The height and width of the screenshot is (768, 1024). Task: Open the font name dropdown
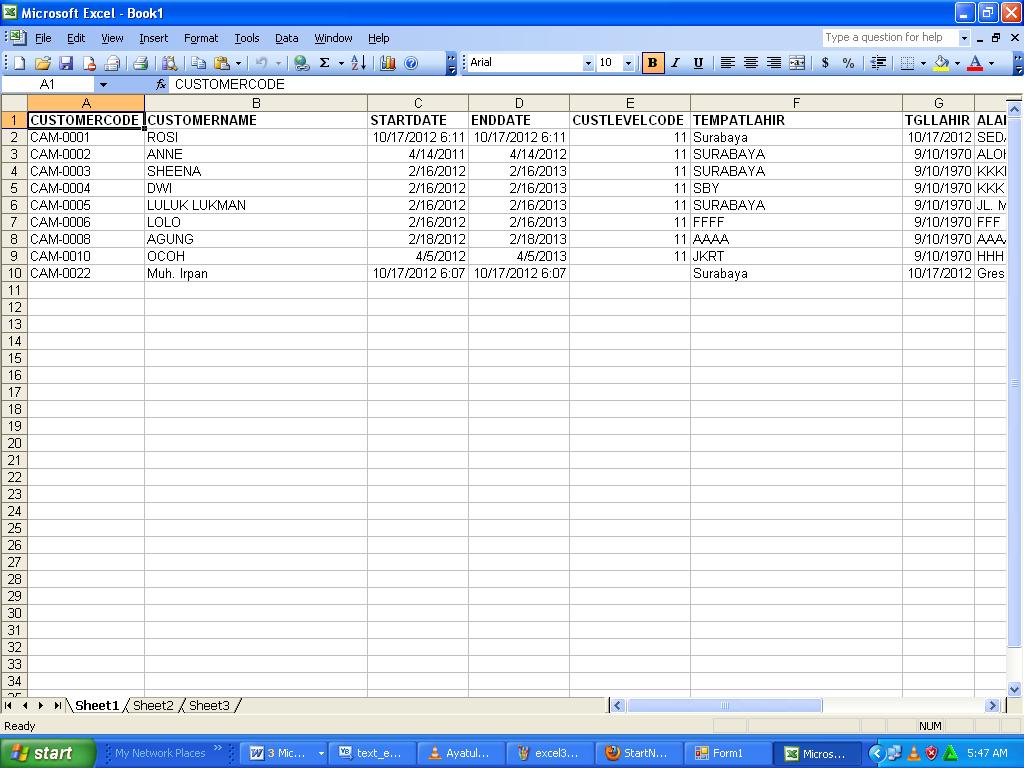(x=591, y=62)
